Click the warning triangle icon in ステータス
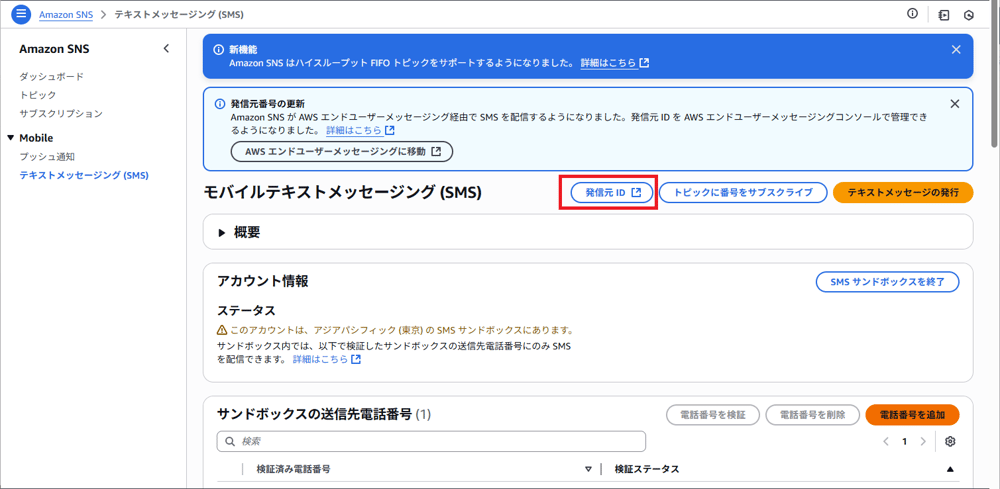Screen dimensions: 1000x489 (x=222, y=331)
